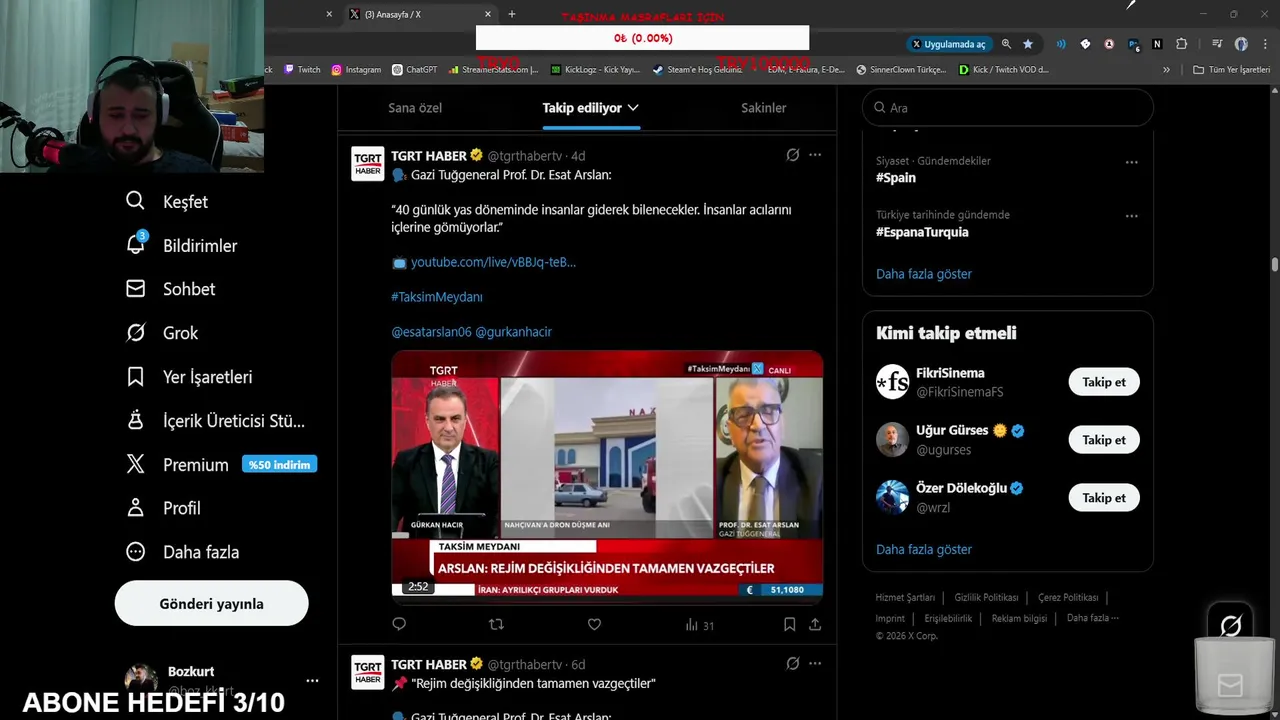Open Keşfet explore page
Screen dimensions: 1280x720
tap(167, 201)
